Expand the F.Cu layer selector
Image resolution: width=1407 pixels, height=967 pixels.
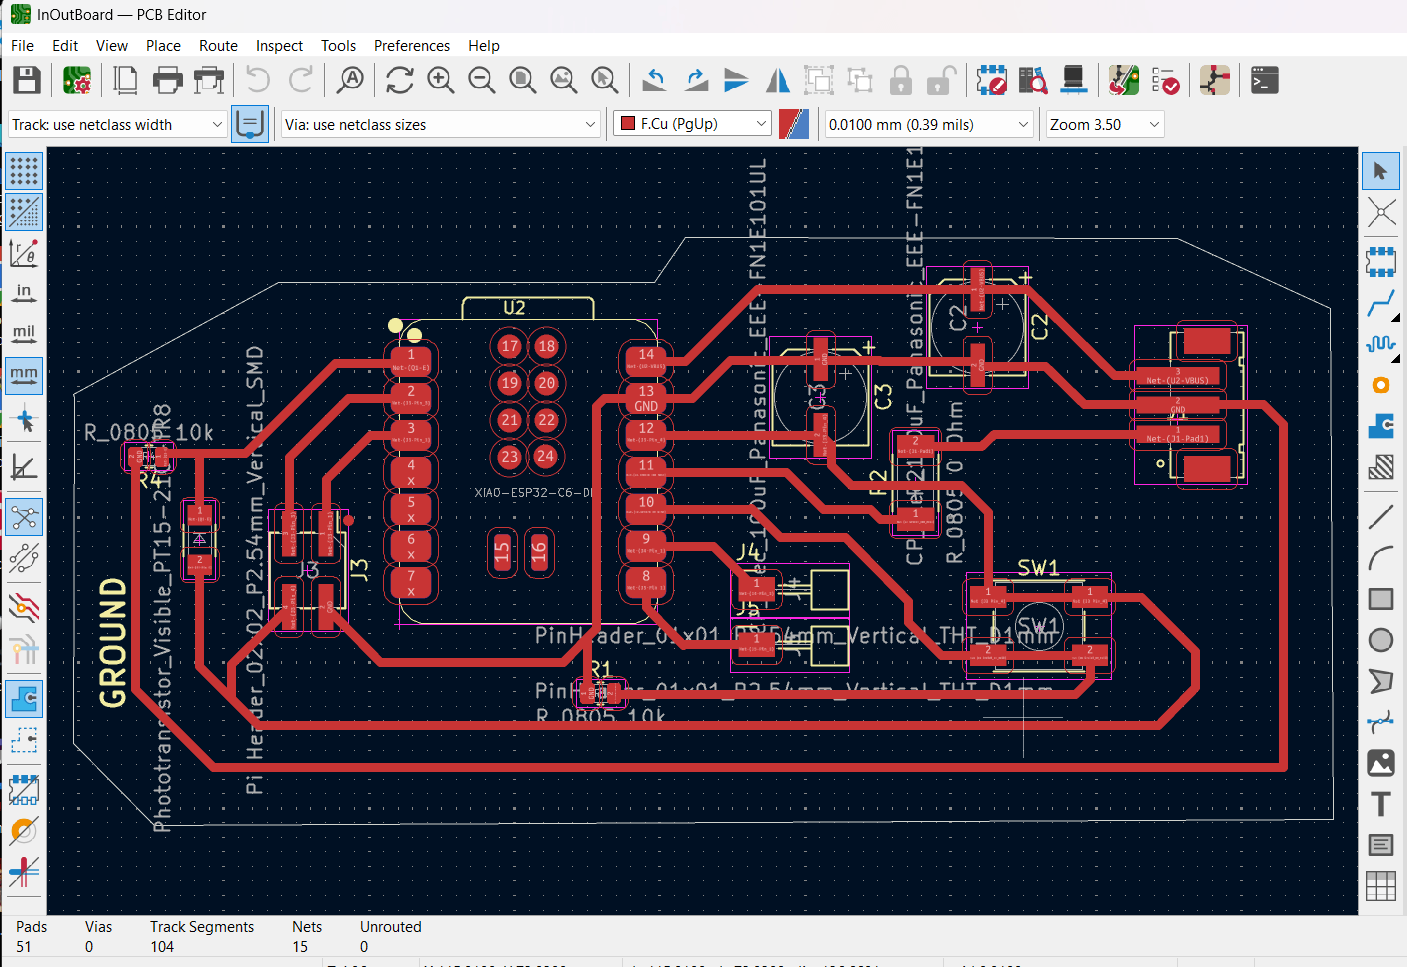click(693, 124)
